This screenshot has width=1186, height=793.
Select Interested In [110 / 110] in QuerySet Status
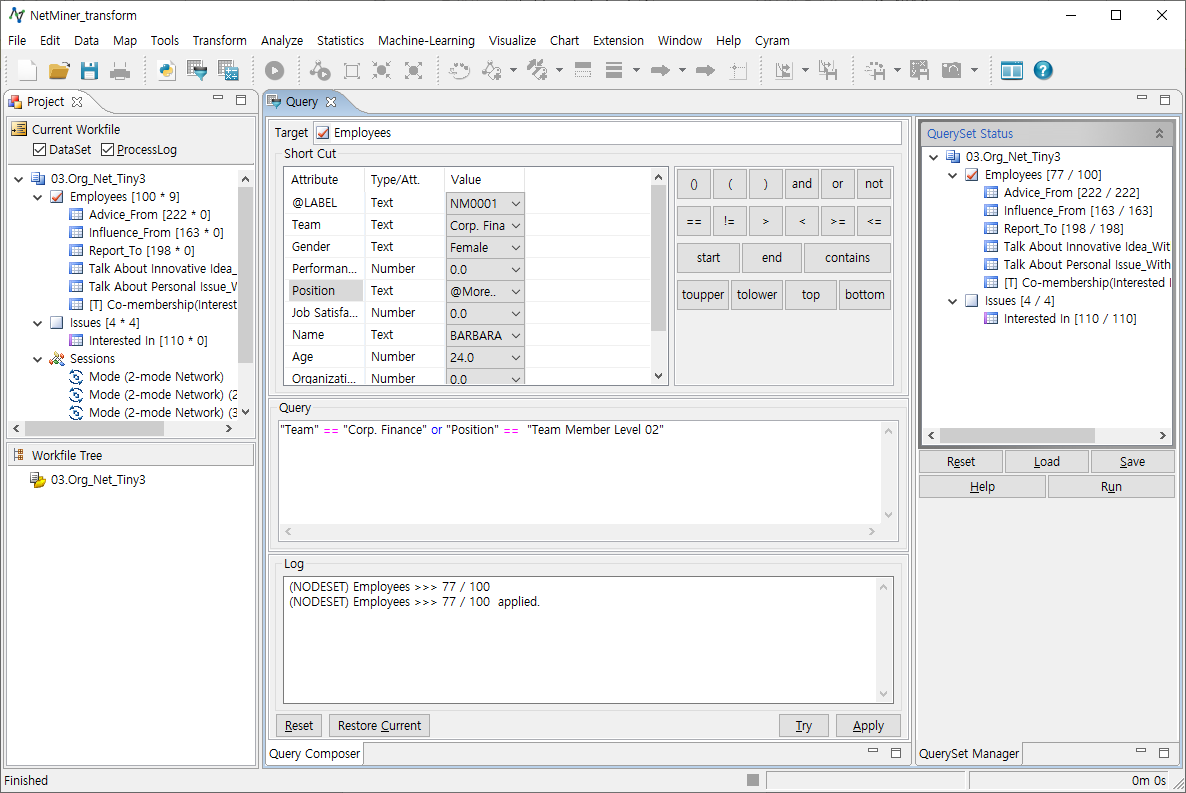(x=1070, y=319)
